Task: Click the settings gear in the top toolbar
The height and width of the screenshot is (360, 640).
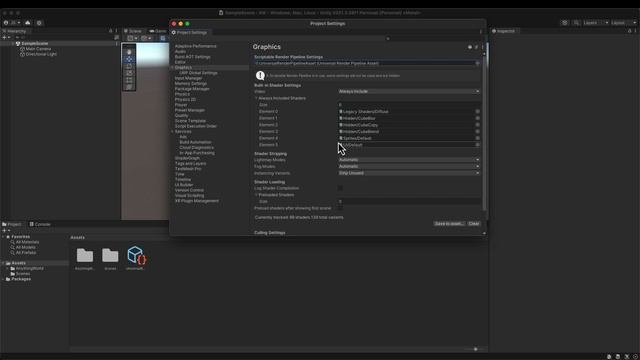Action: pyautogui.click(x=39, y=23)
